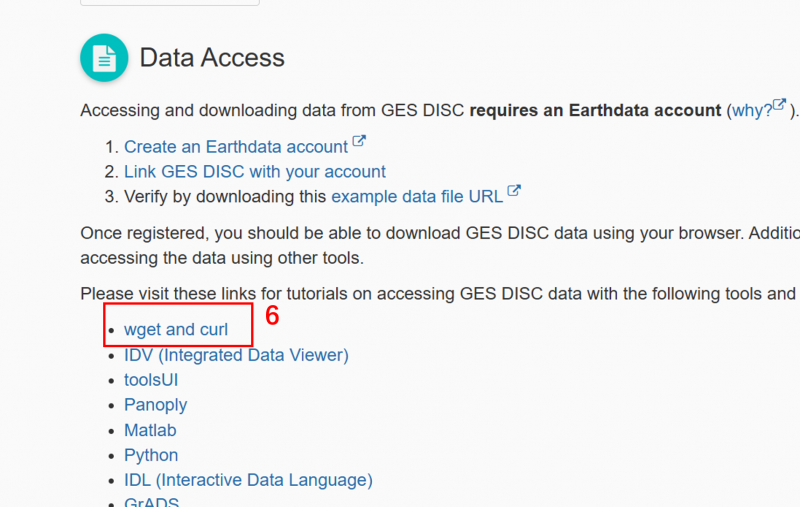Open the why? explanation link
This screenshot has width=800, height=507.
coord(751,110)
